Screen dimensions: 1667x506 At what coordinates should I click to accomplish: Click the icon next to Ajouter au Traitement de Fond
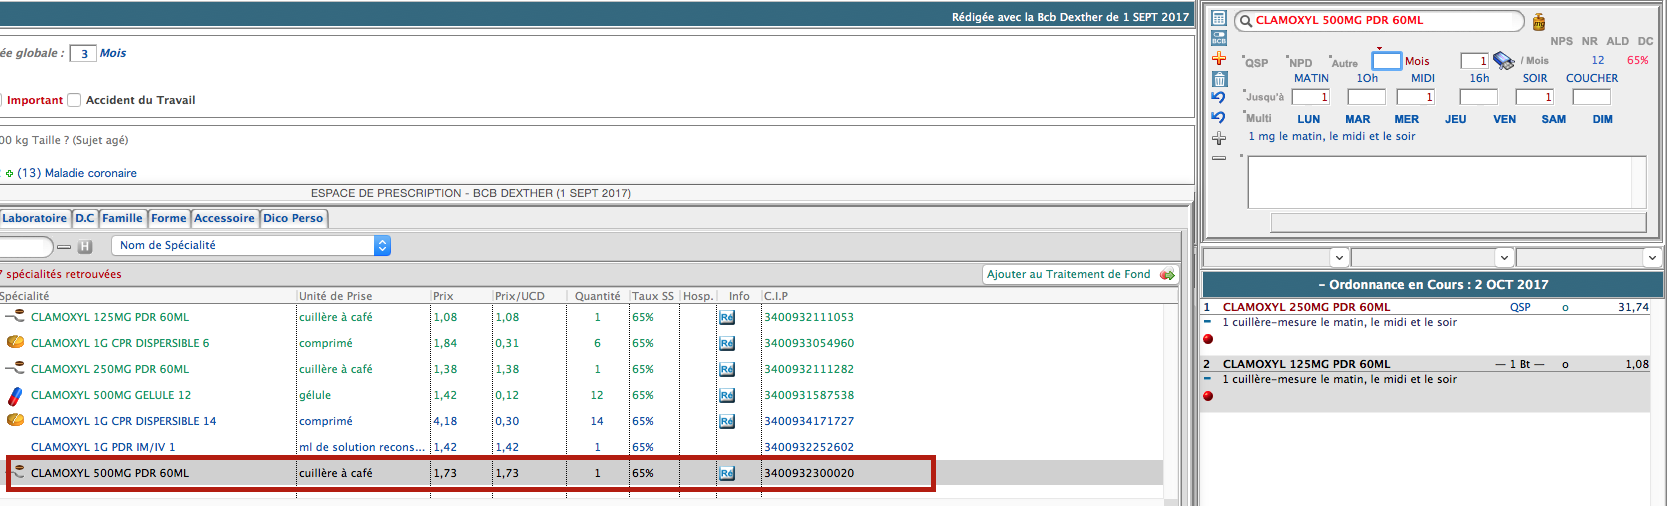[x=1167, y=274]
